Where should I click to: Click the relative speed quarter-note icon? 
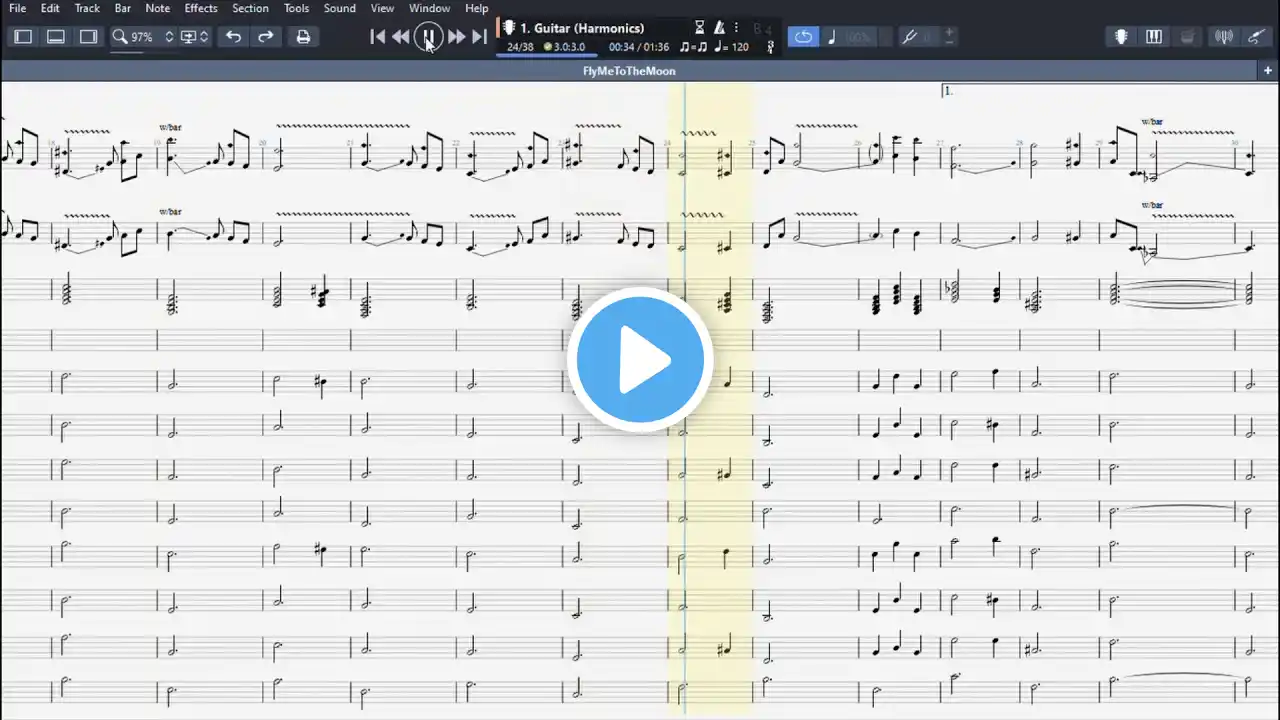(x=832, y=37)
